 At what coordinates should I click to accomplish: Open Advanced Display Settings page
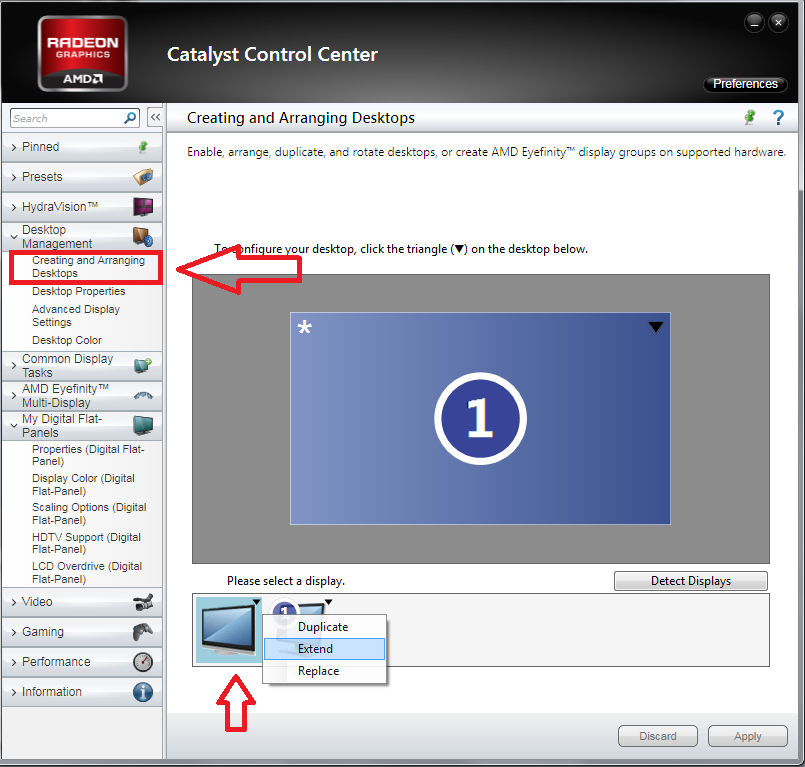point(75,316)
